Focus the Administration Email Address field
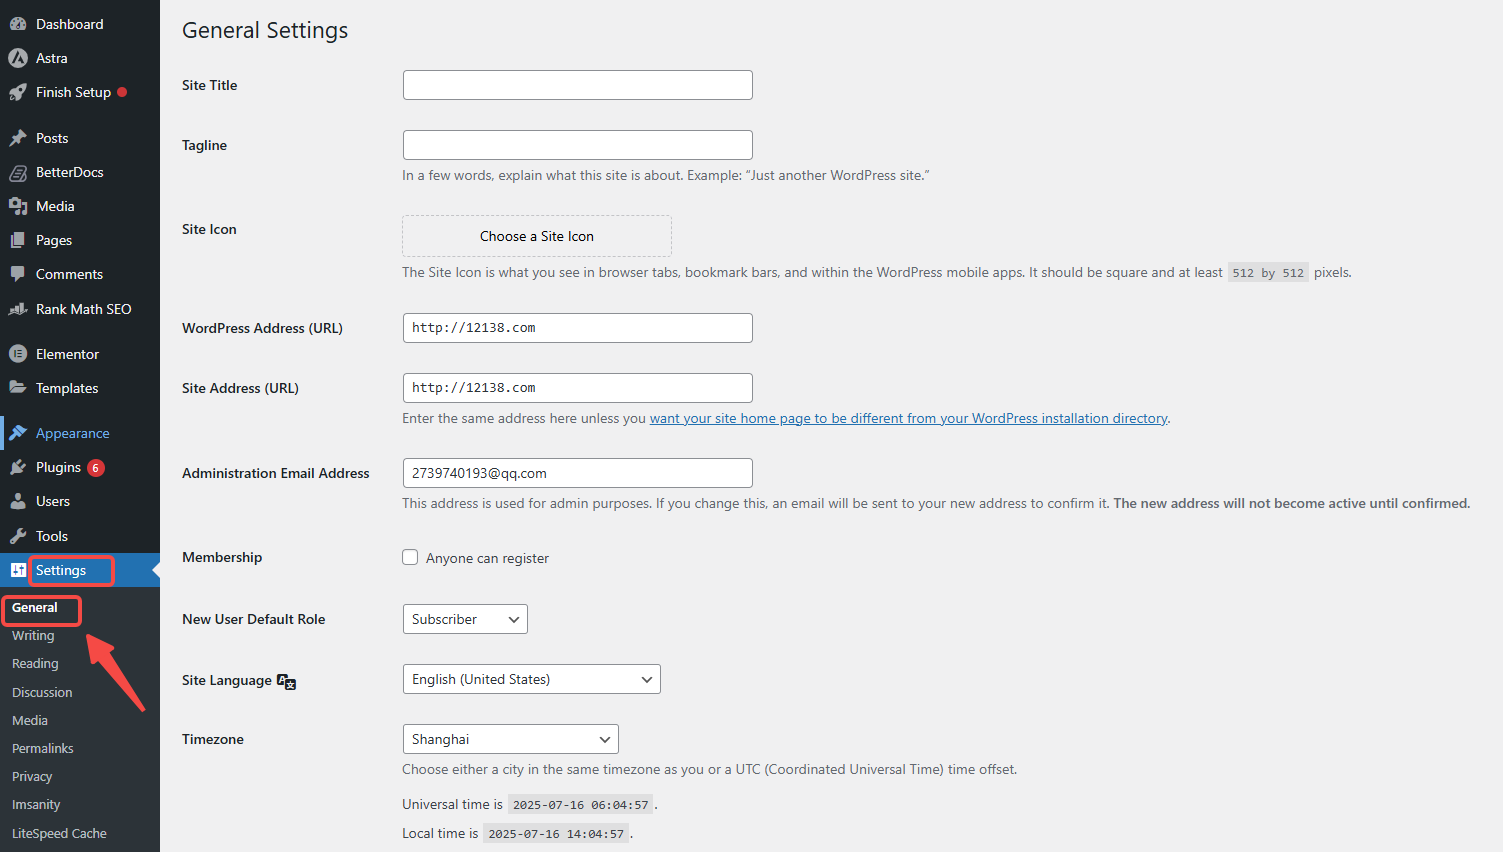Screen dimensions: 1503x852 (577, 473)
